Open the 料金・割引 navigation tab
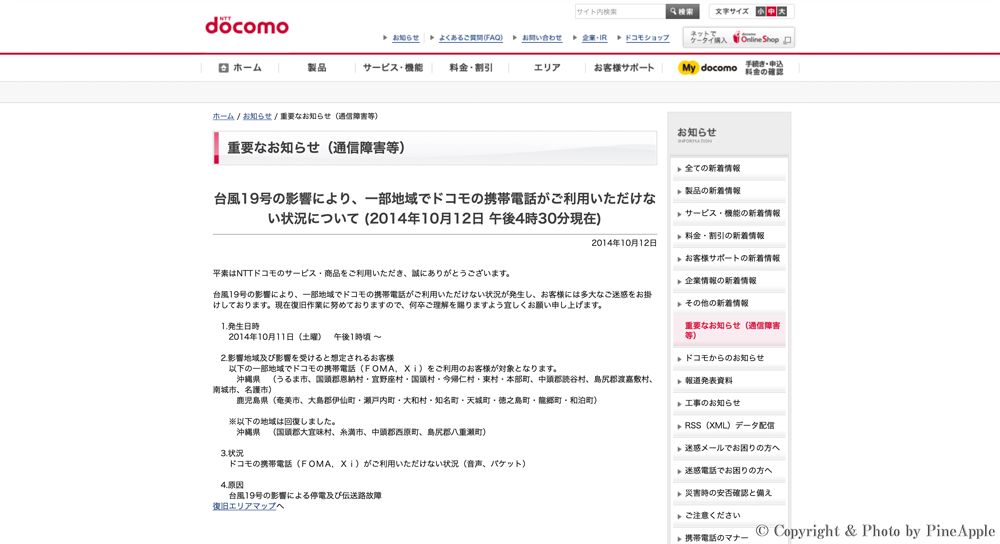Image resolution: width=1000 pixels, height=544 pixels. pyautogui.click(x=471, y=68)
